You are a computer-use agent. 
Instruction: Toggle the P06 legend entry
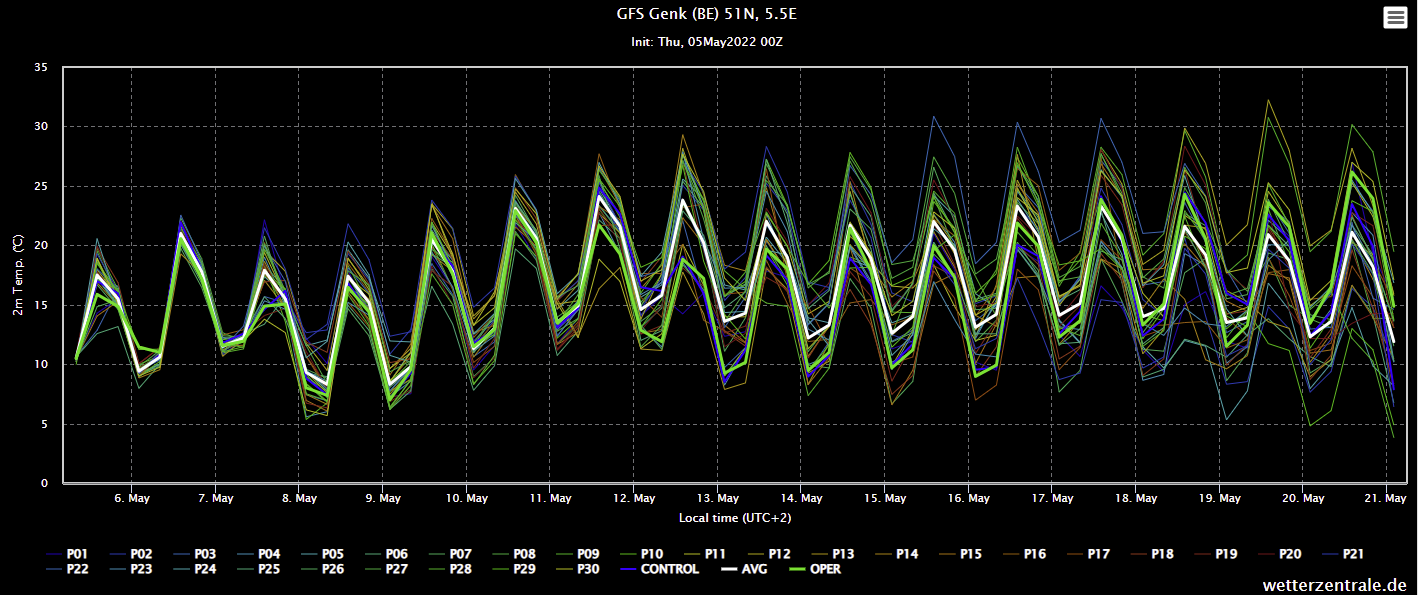386,553
